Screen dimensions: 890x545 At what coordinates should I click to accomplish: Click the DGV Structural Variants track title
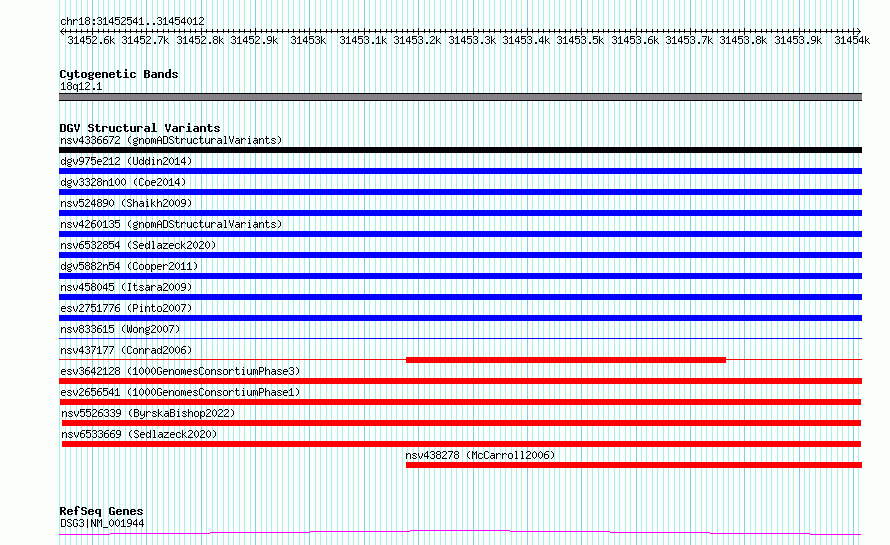coord(140,128)
